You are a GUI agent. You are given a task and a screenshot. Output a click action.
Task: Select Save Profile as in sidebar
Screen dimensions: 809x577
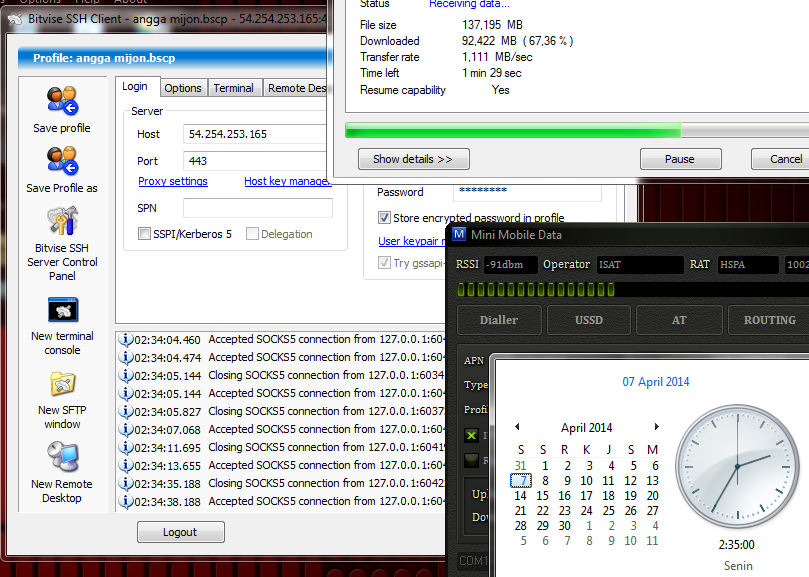[x=62, y=160]
